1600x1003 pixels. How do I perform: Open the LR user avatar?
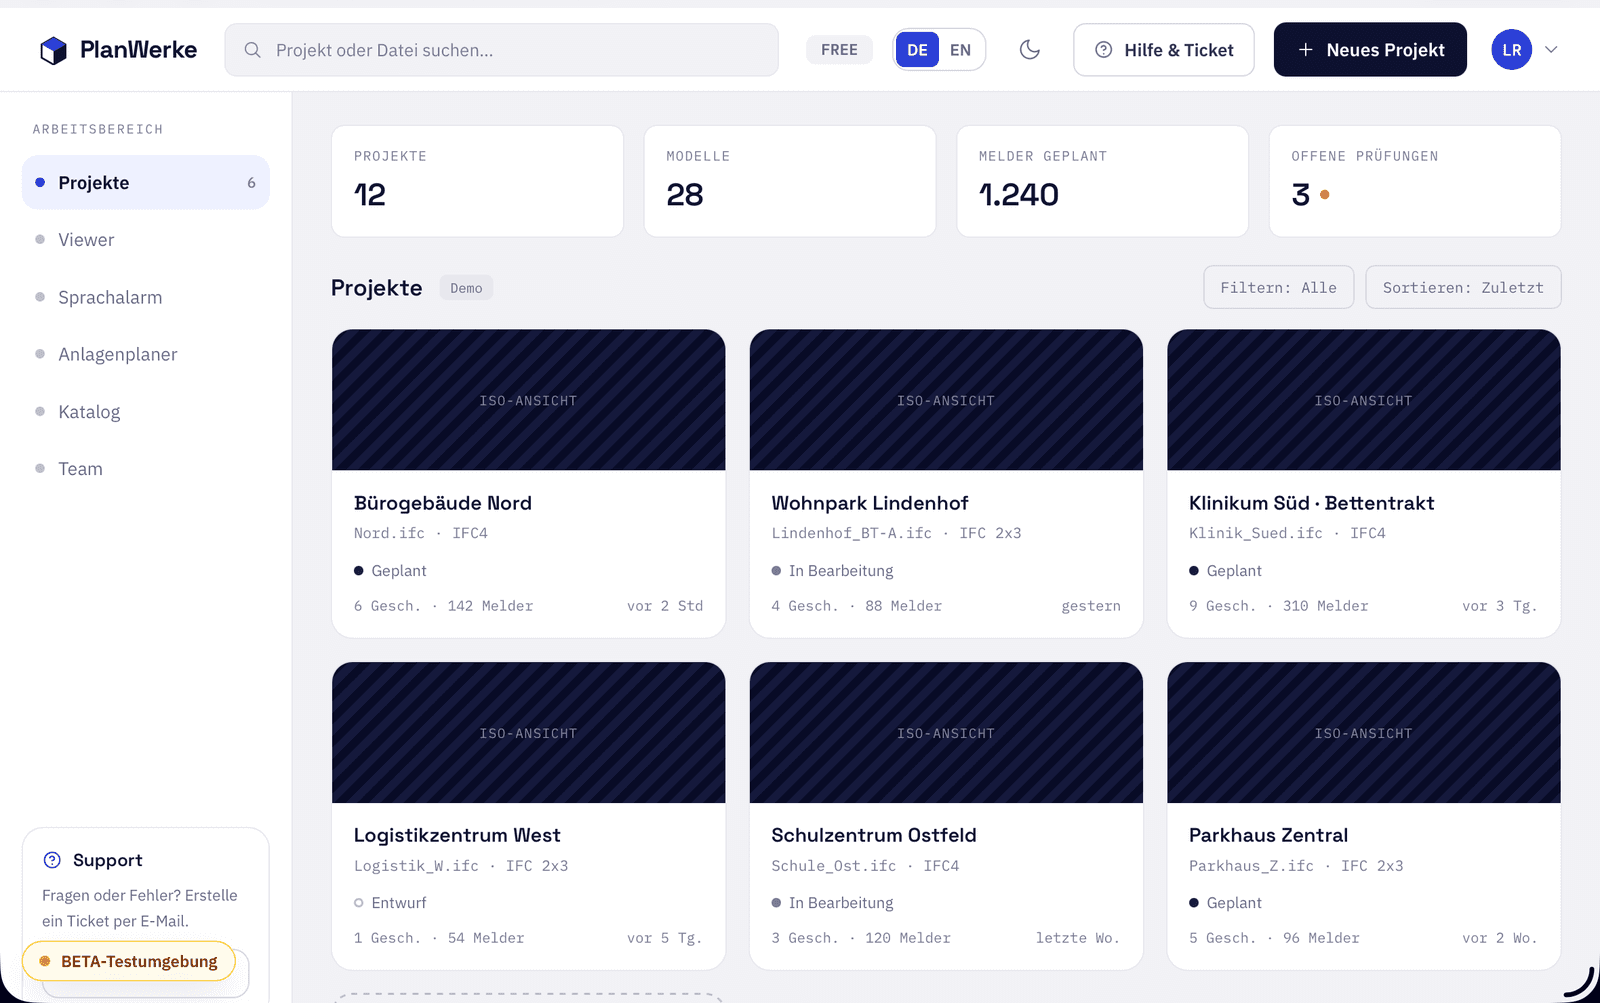[x=1511, y=50]
